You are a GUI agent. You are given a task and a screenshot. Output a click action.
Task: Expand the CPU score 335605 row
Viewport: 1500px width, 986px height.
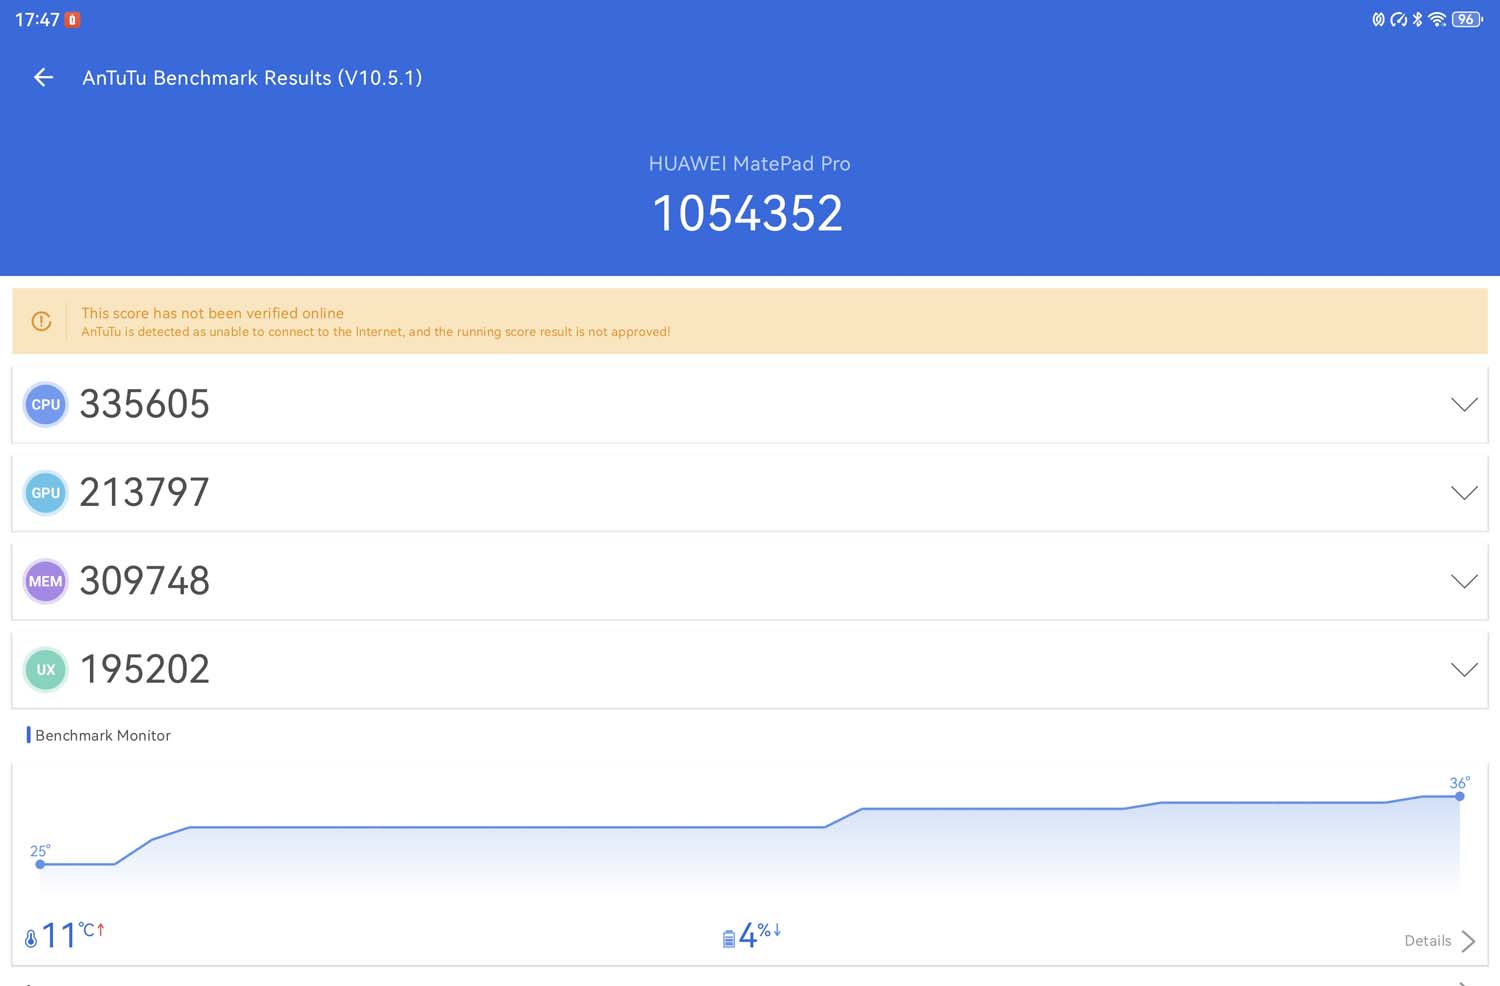click(749, 404)
